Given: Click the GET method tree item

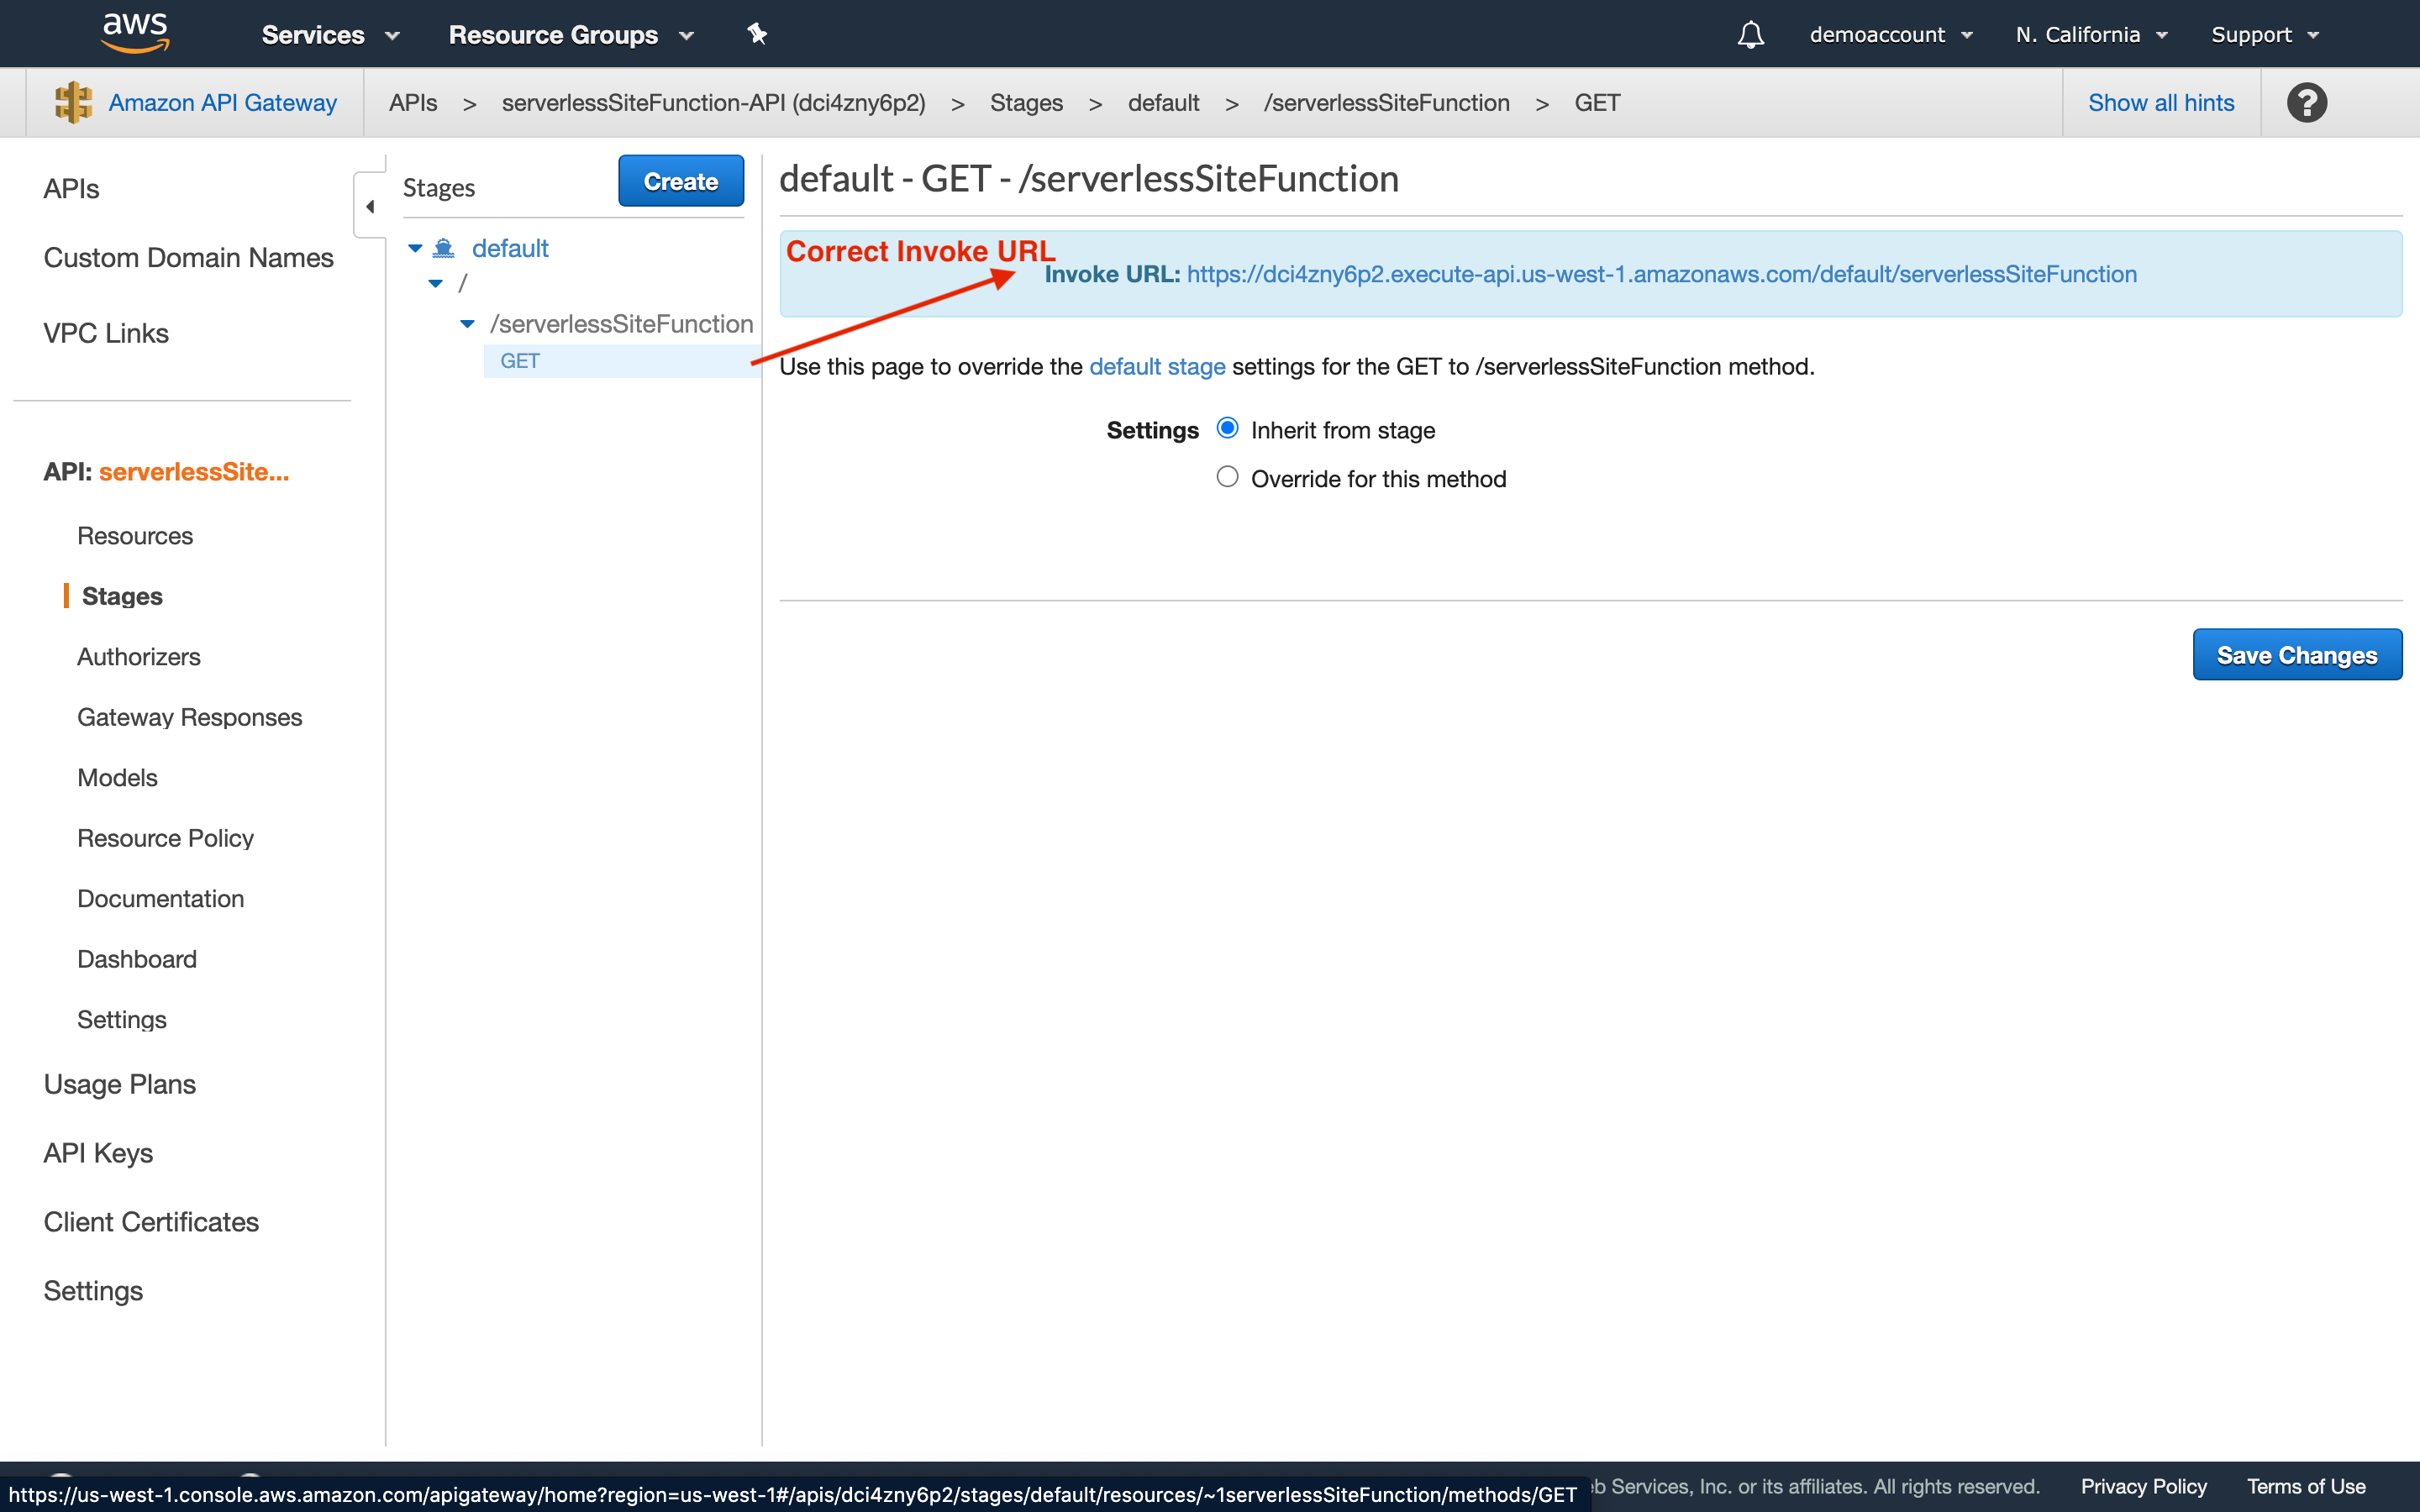Looking at the screenshot, I should [x=521, y=359].
